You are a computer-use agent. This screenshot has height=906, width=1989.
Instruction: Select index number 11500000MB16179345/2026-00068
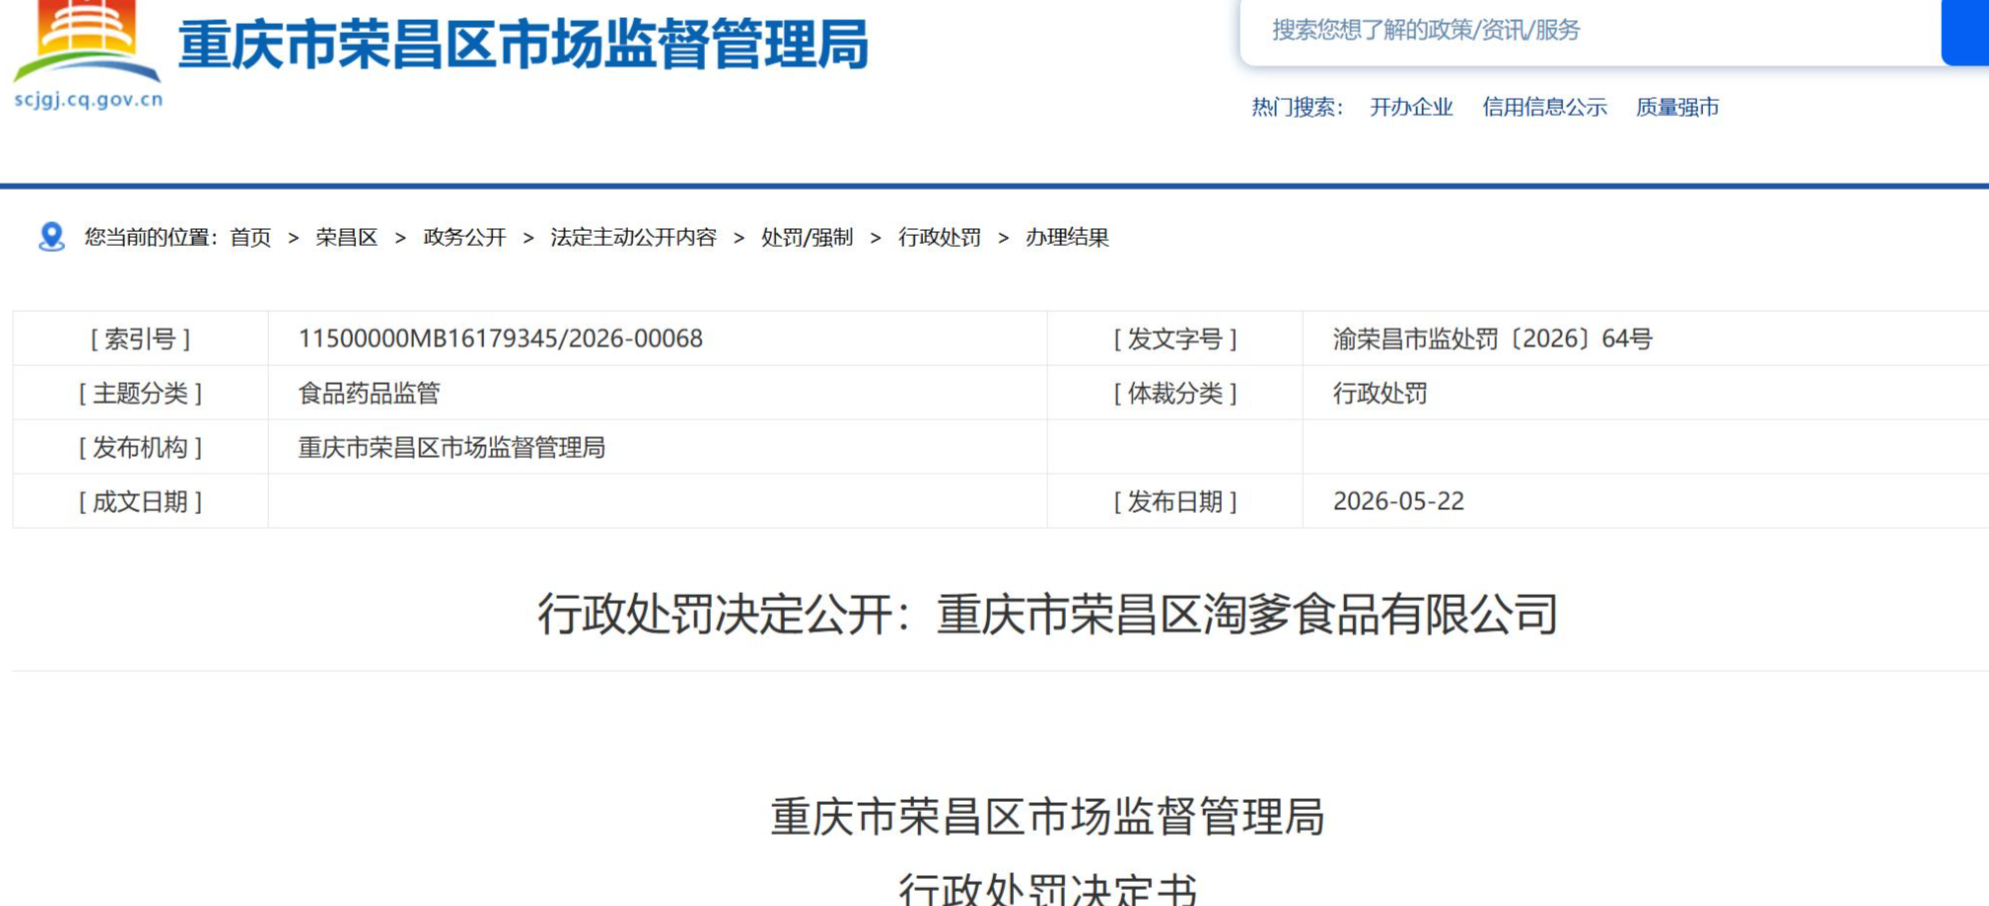point(500,338)
